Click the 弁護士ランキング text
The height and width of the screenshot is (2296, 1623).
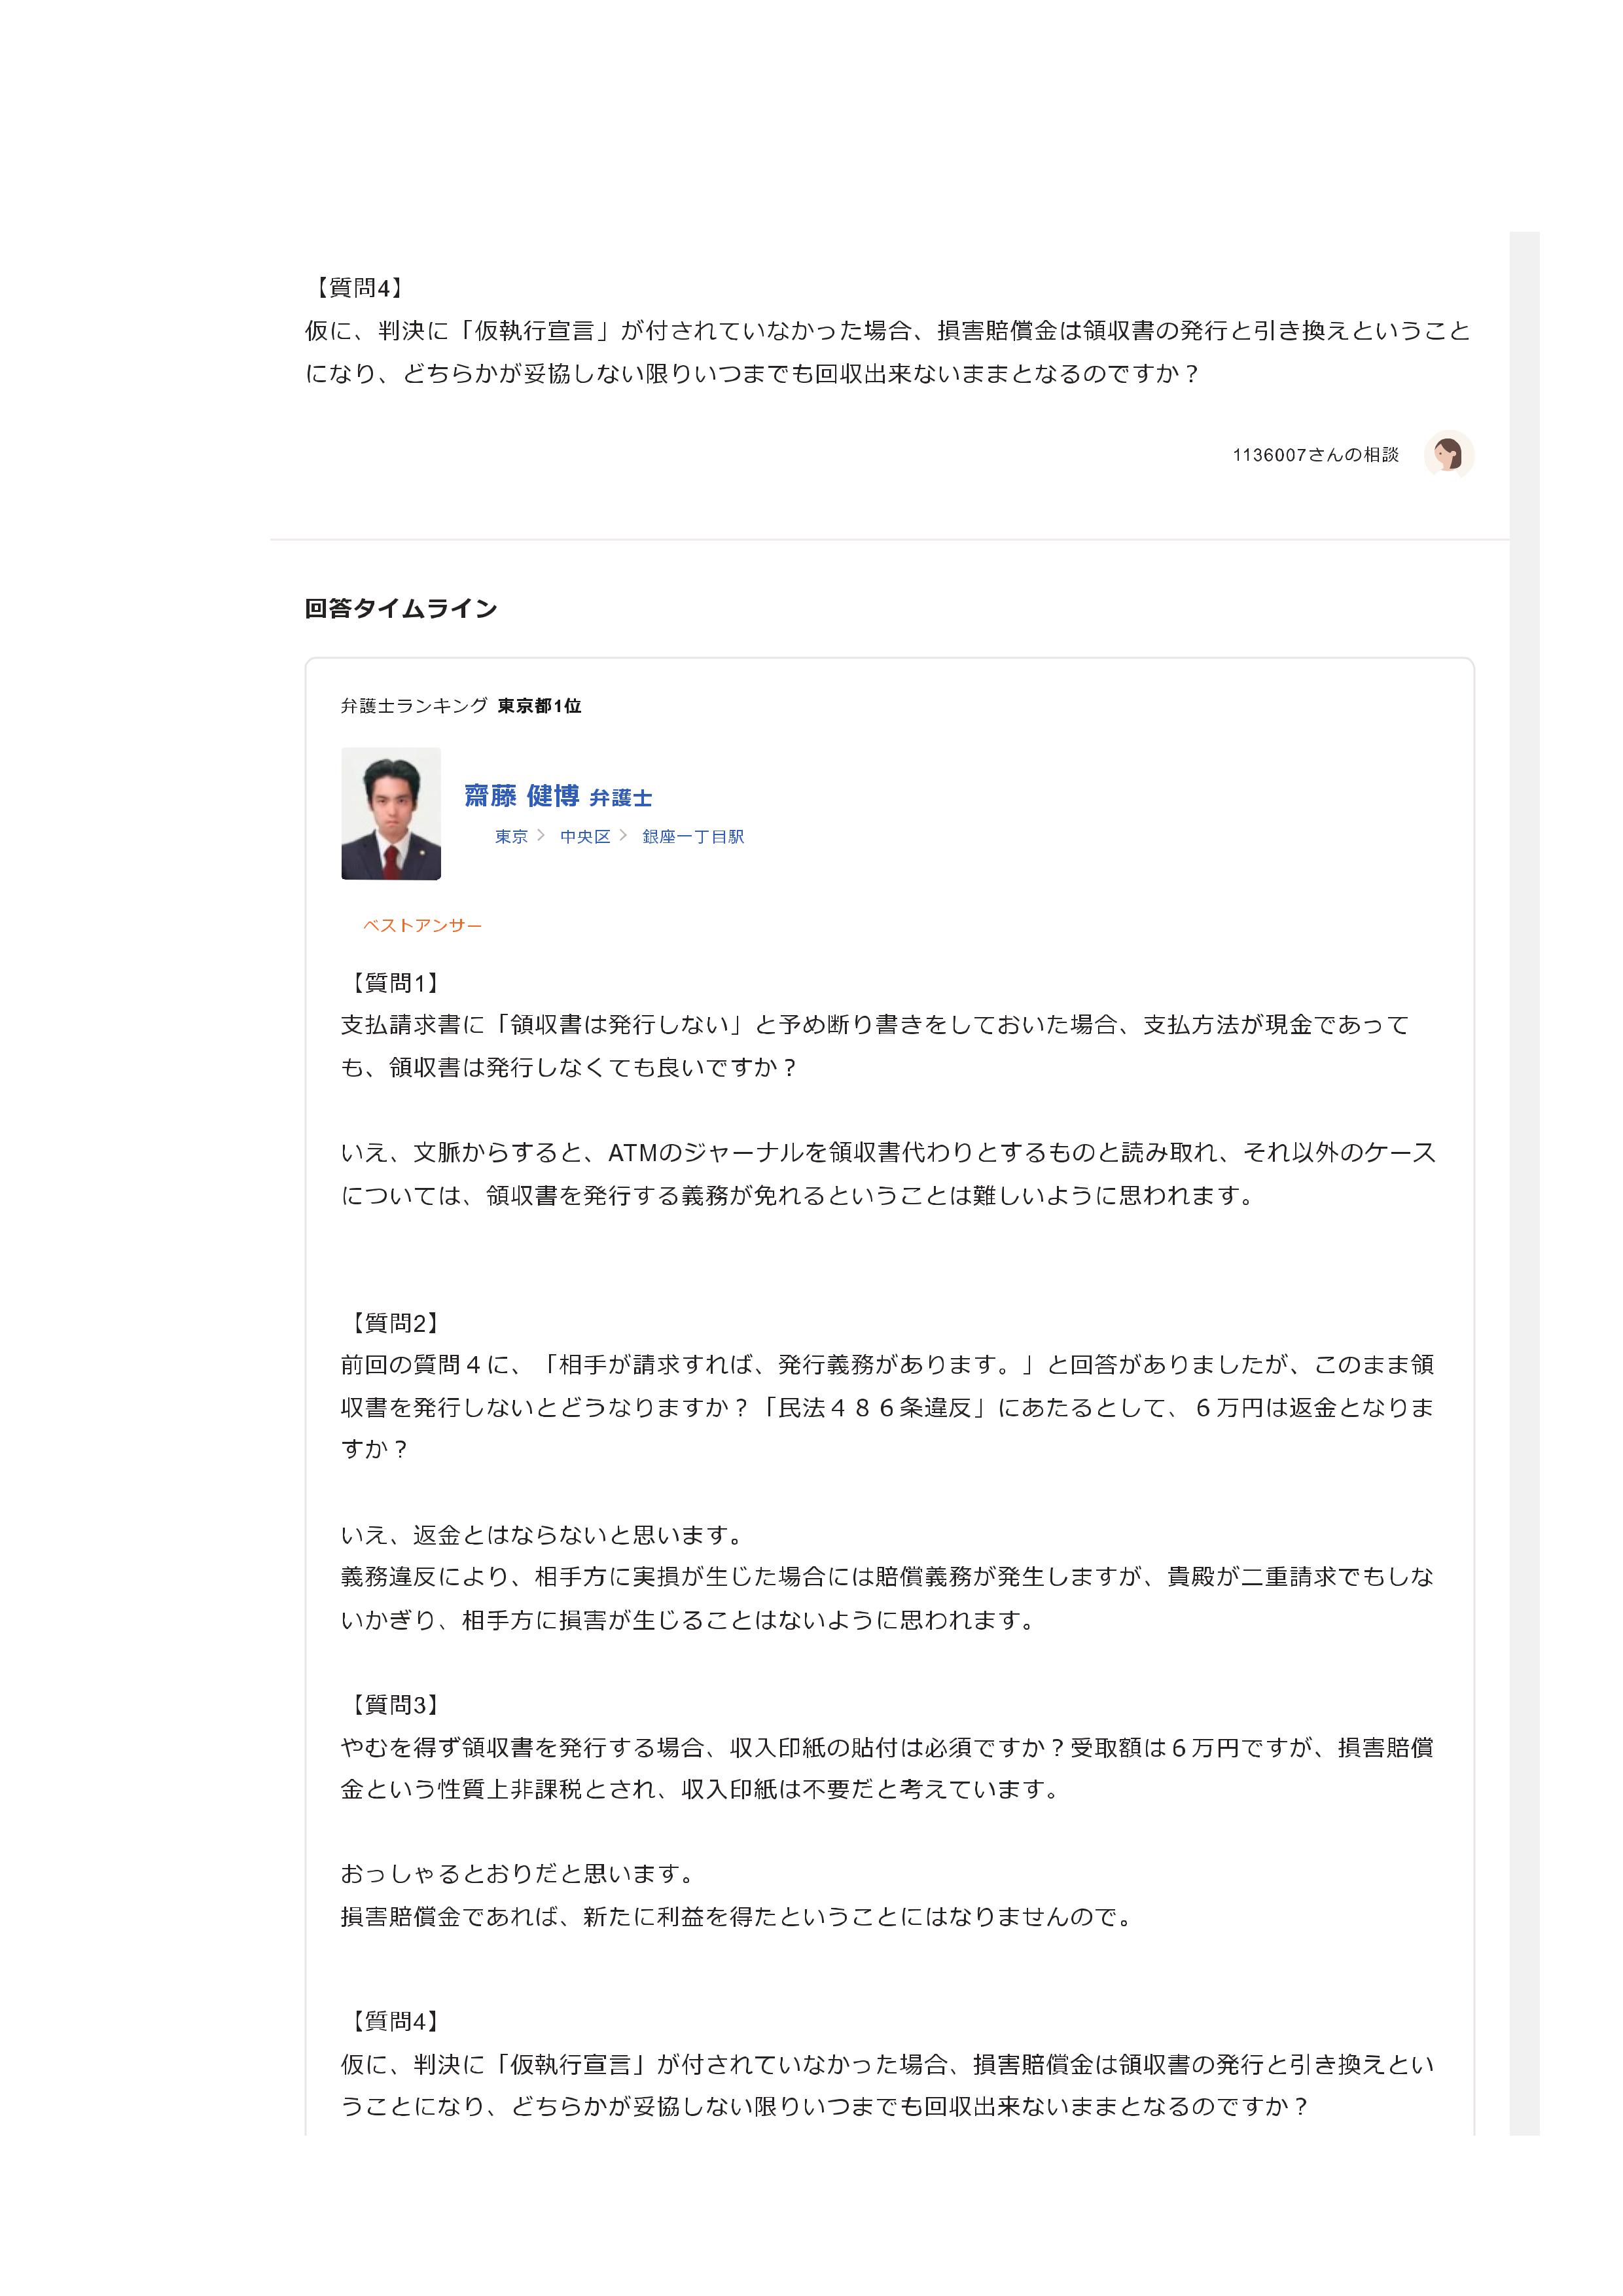(414, 706)
